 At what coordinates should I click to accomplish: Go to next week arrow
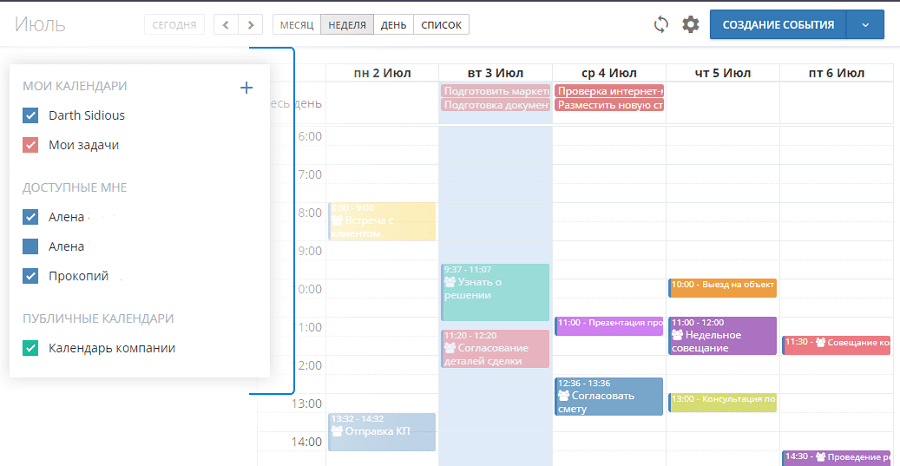click(x=251, y=25)
